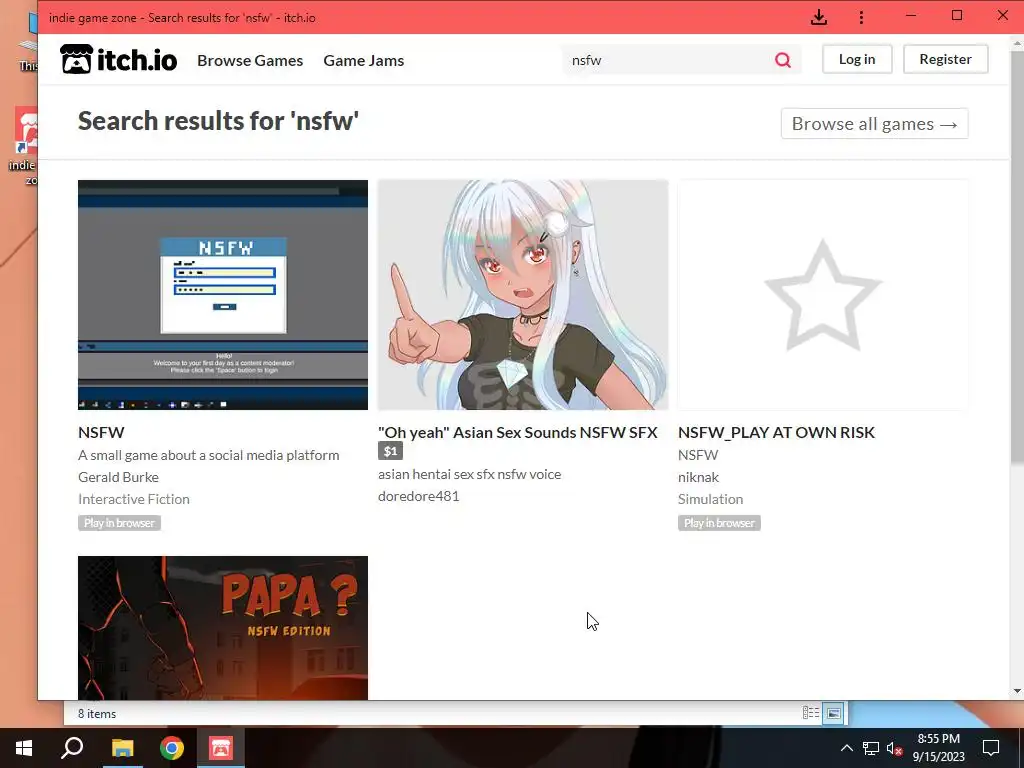Open File Explorer from the taskbar
Image resolution: width=1024 pixels, height=768 pixels.
[x=122, y=748]
